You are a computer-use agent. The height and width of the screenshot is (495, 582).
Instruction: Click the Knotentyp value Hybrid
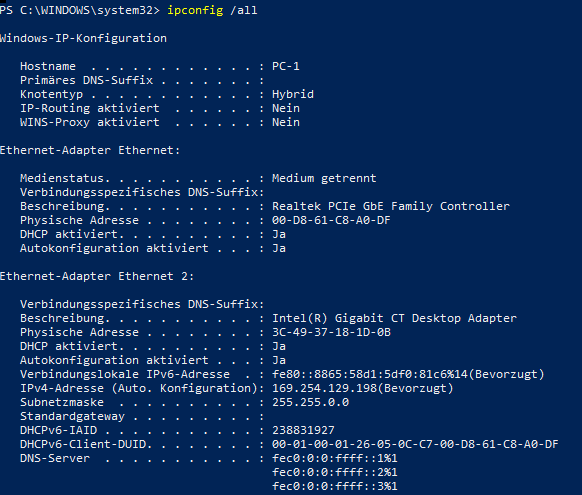click(293, 95)
